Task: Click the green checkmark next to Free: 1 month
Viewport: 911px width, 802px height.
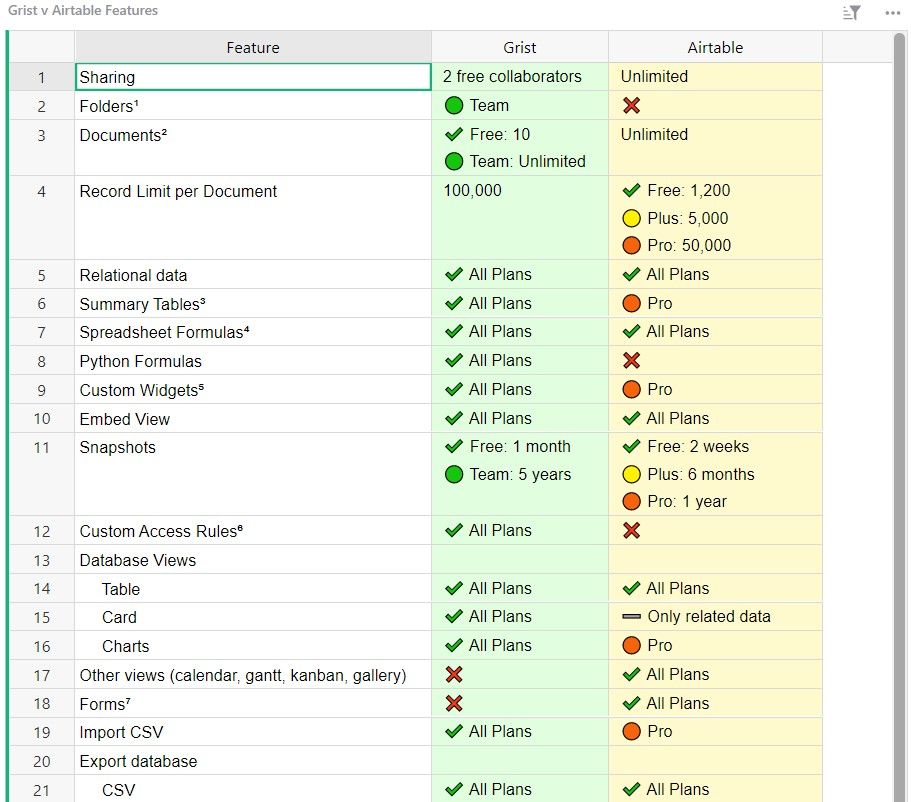Action: (454, 446)
